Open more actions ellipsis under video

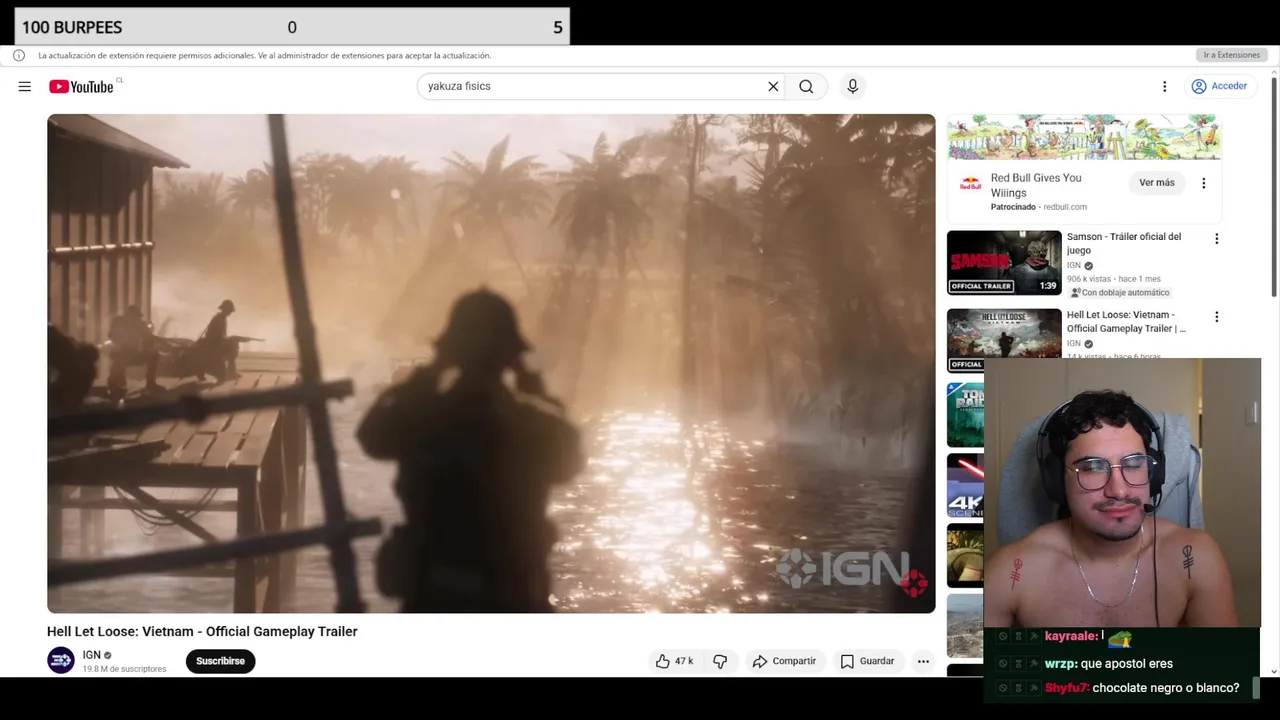point(923,661)
